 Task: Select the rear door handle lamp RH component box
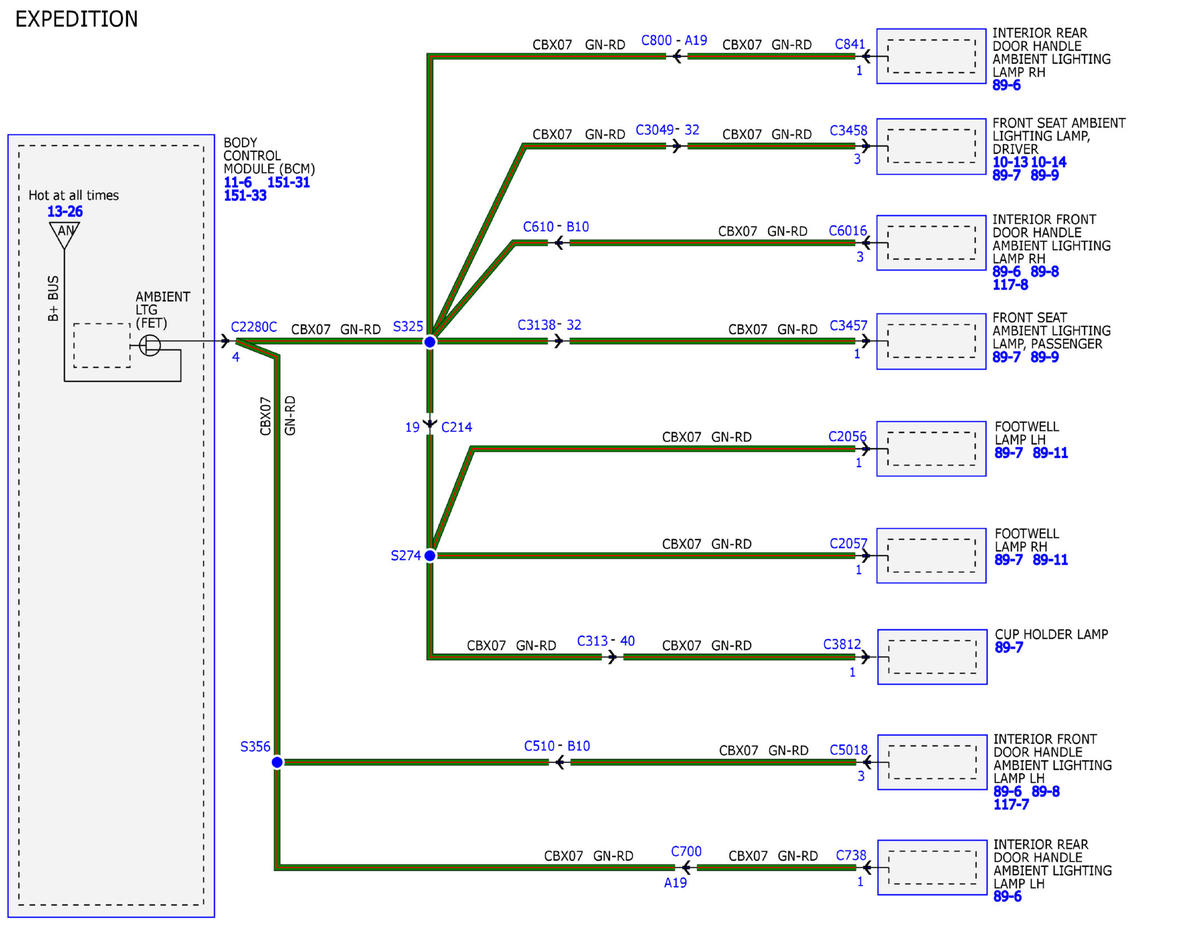click(932, 56)
